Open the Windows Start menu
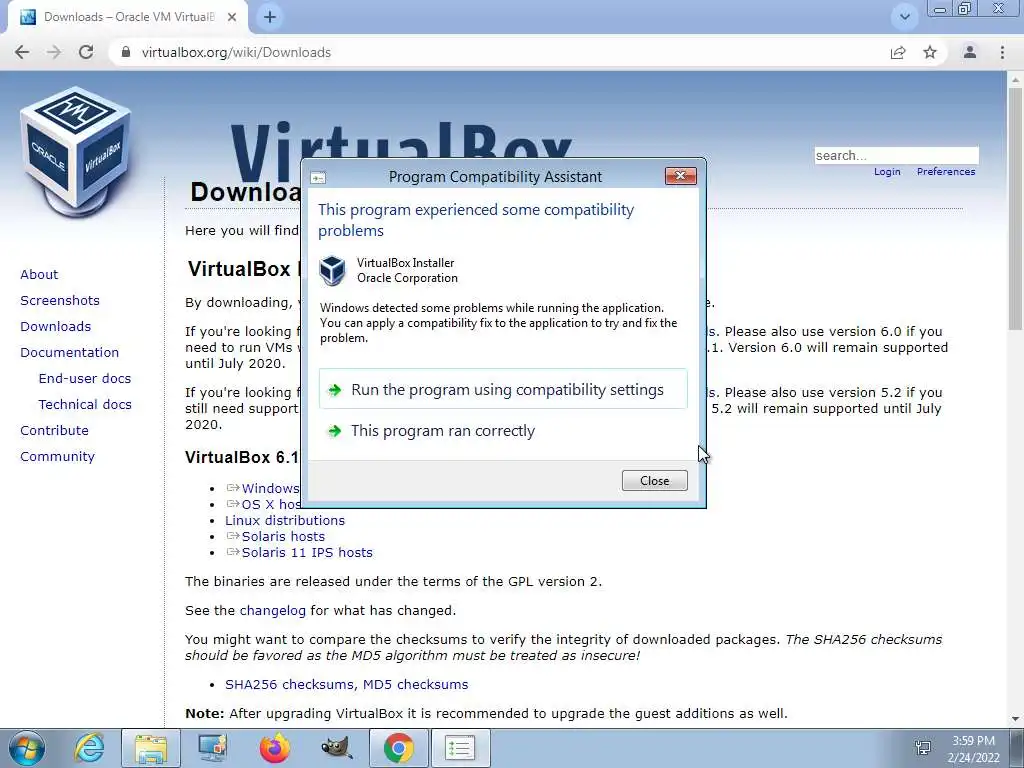Image resolution: width=1024 pixels, height=768 pixels. [x=27, y=748]
